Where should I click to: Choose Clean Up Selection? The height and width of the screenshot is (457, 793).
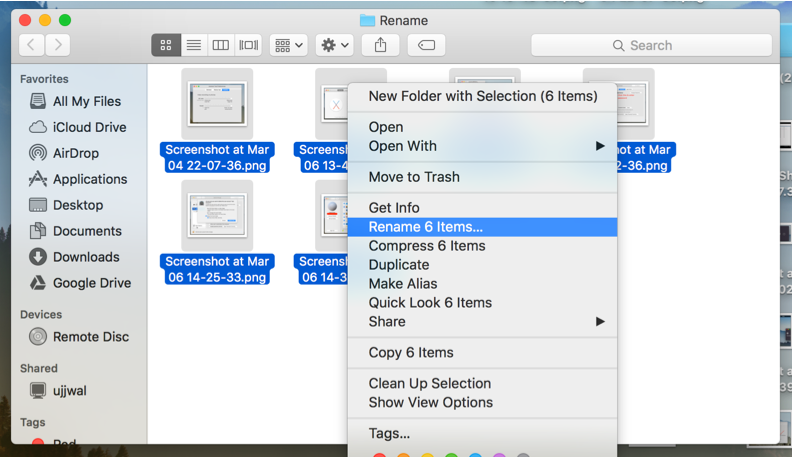(482, 384)
